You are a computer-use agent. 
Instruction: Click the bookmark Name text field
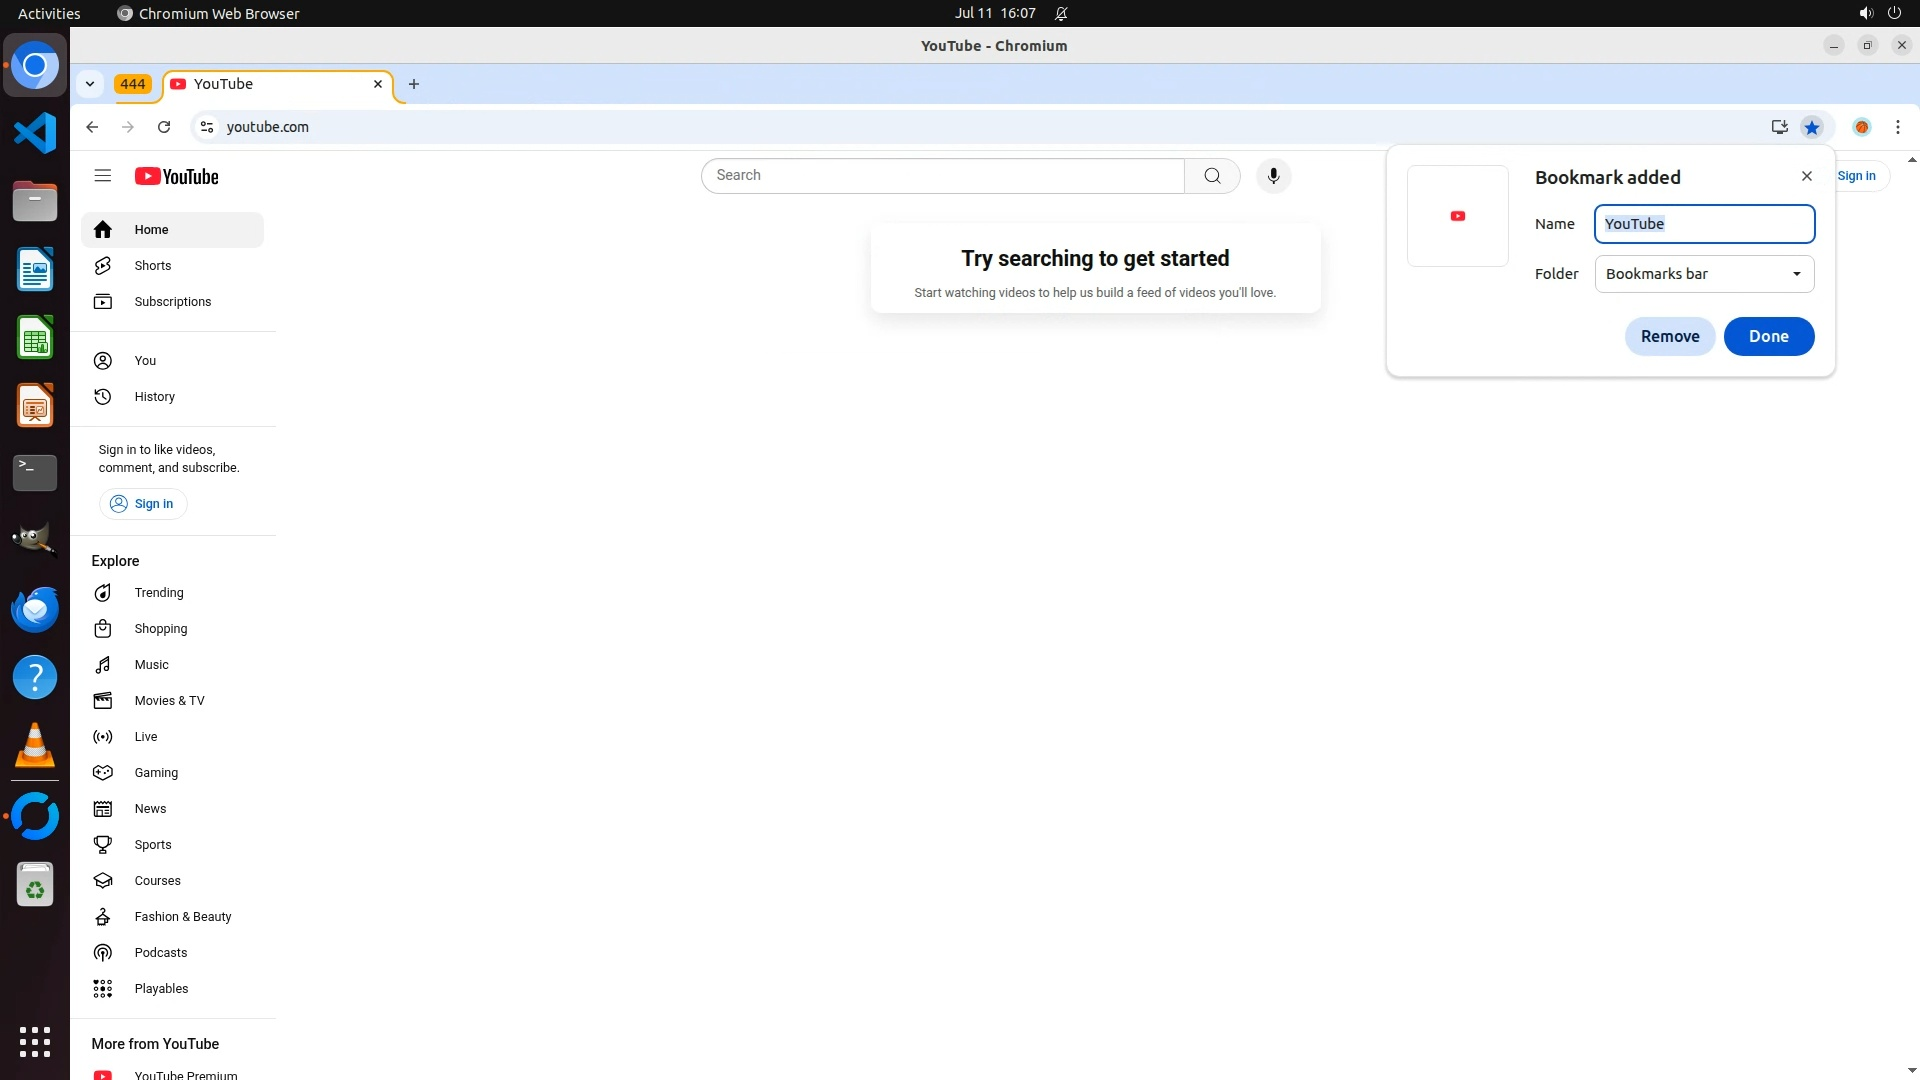tap(1704, 224)
